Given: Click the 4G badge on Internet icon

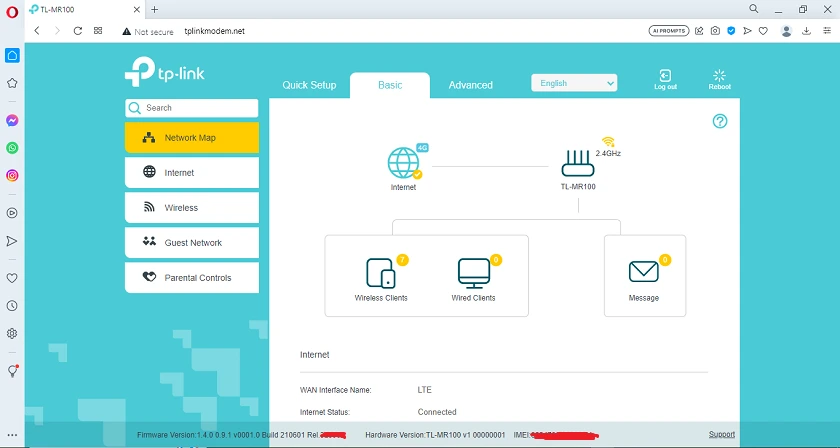Looking at the screenshot, I should click(x=423, y=148).
